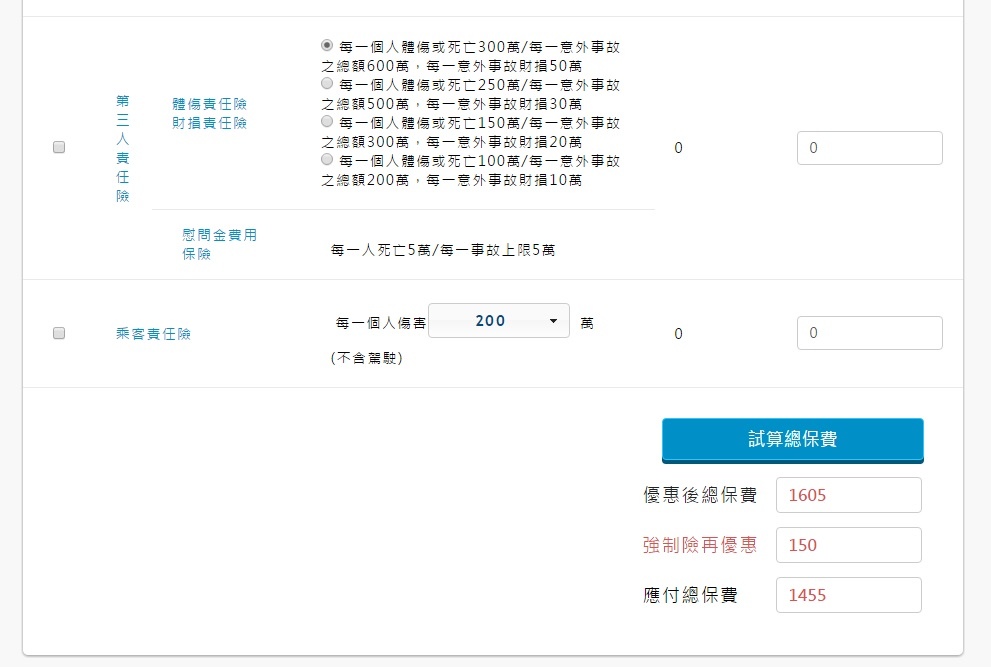The image size is (991, 667).
Task: Select the 300萬/600萬/財損50萬 coverage option
Action: 327,46
